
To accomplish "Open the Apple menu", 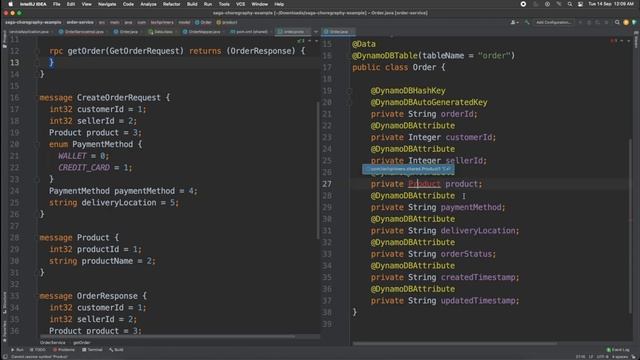I will [11, 4].
